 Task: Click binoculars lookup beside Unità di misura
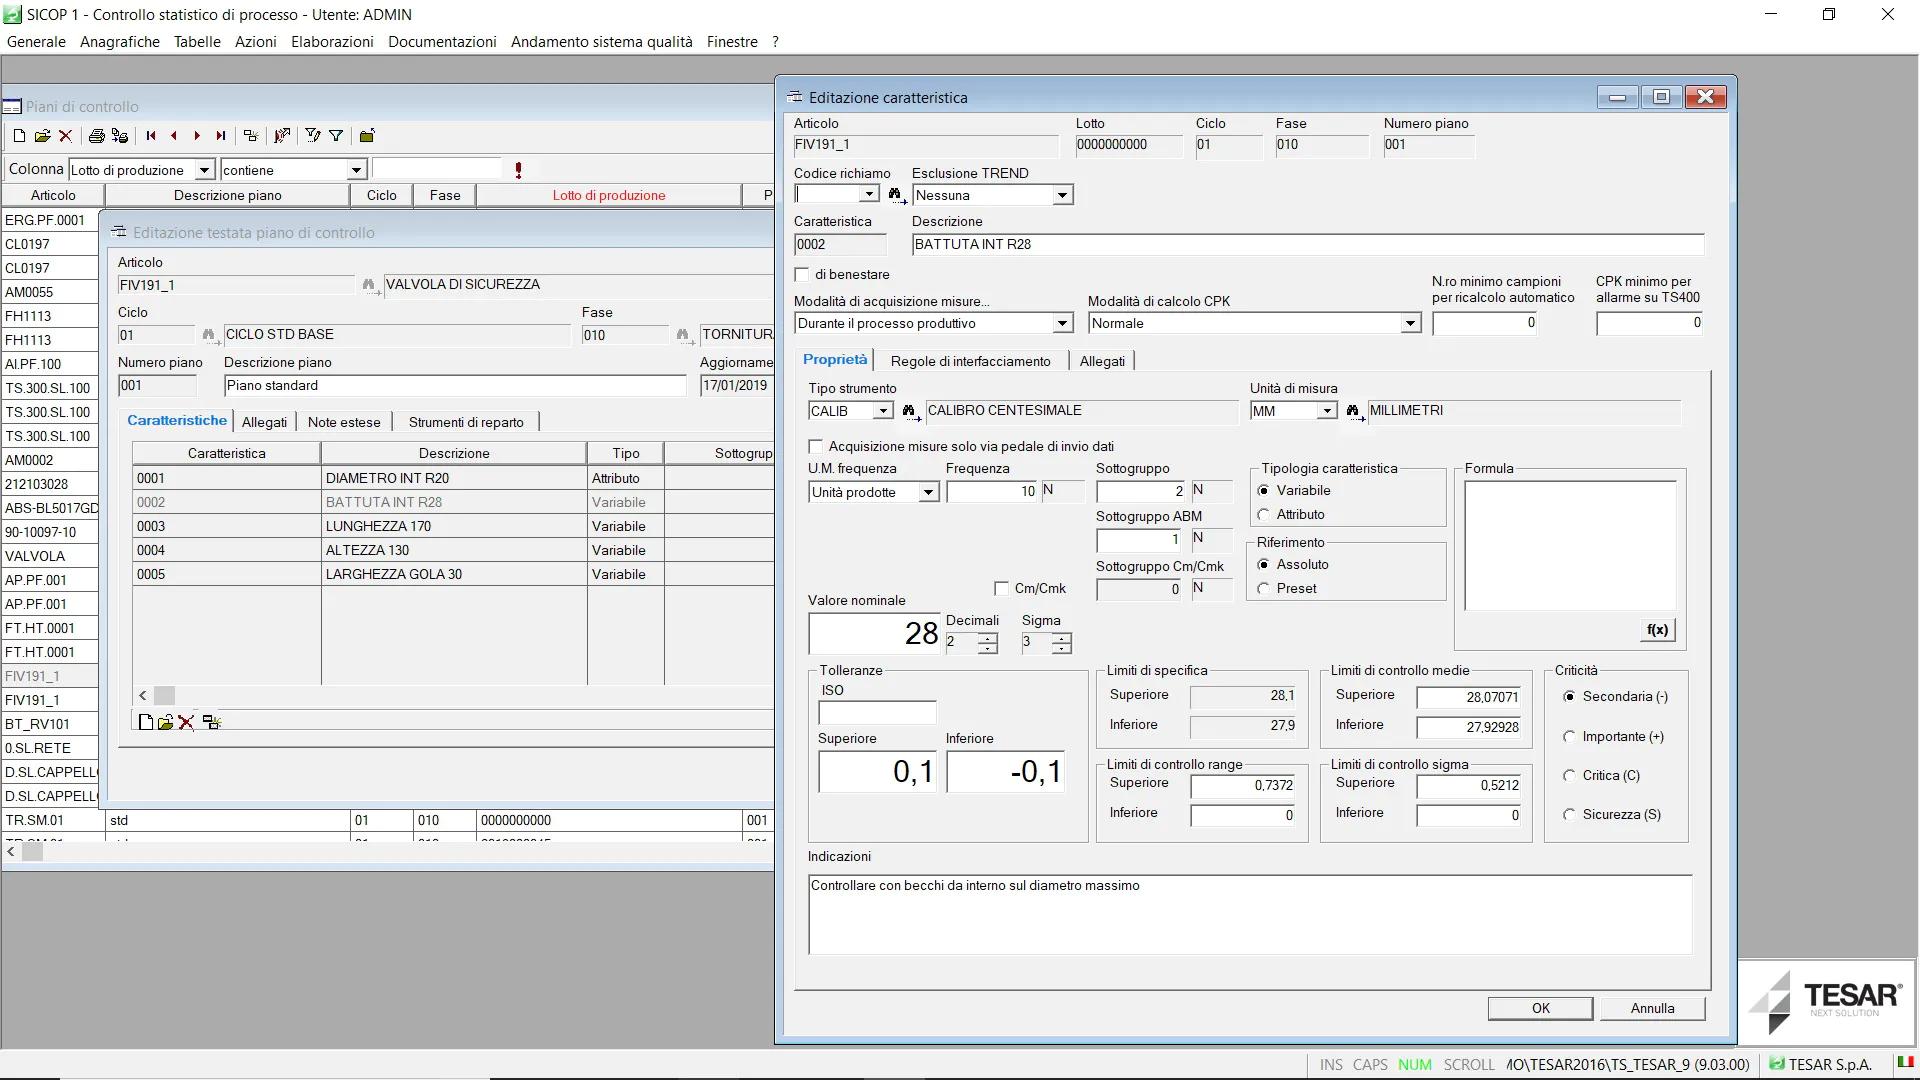(x=1353, y=412)
